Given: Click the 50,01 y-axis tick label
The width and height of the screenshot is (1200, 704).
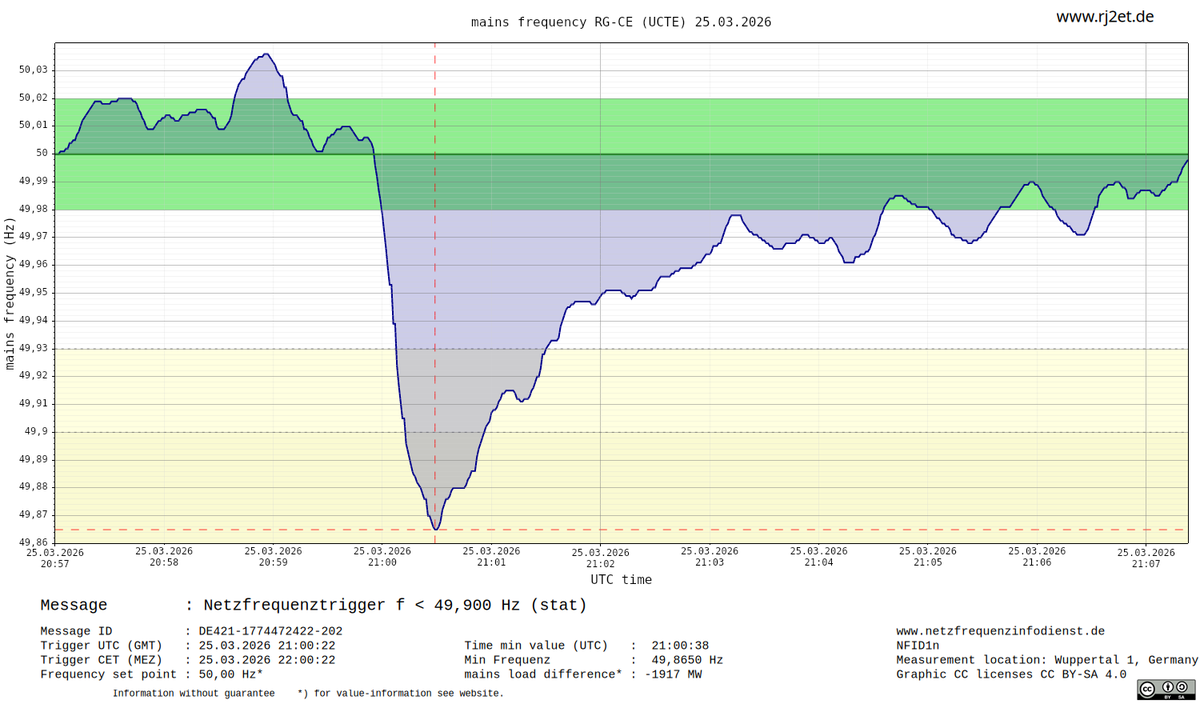Looking at the screenshot, I should click(x=33, y=125).
